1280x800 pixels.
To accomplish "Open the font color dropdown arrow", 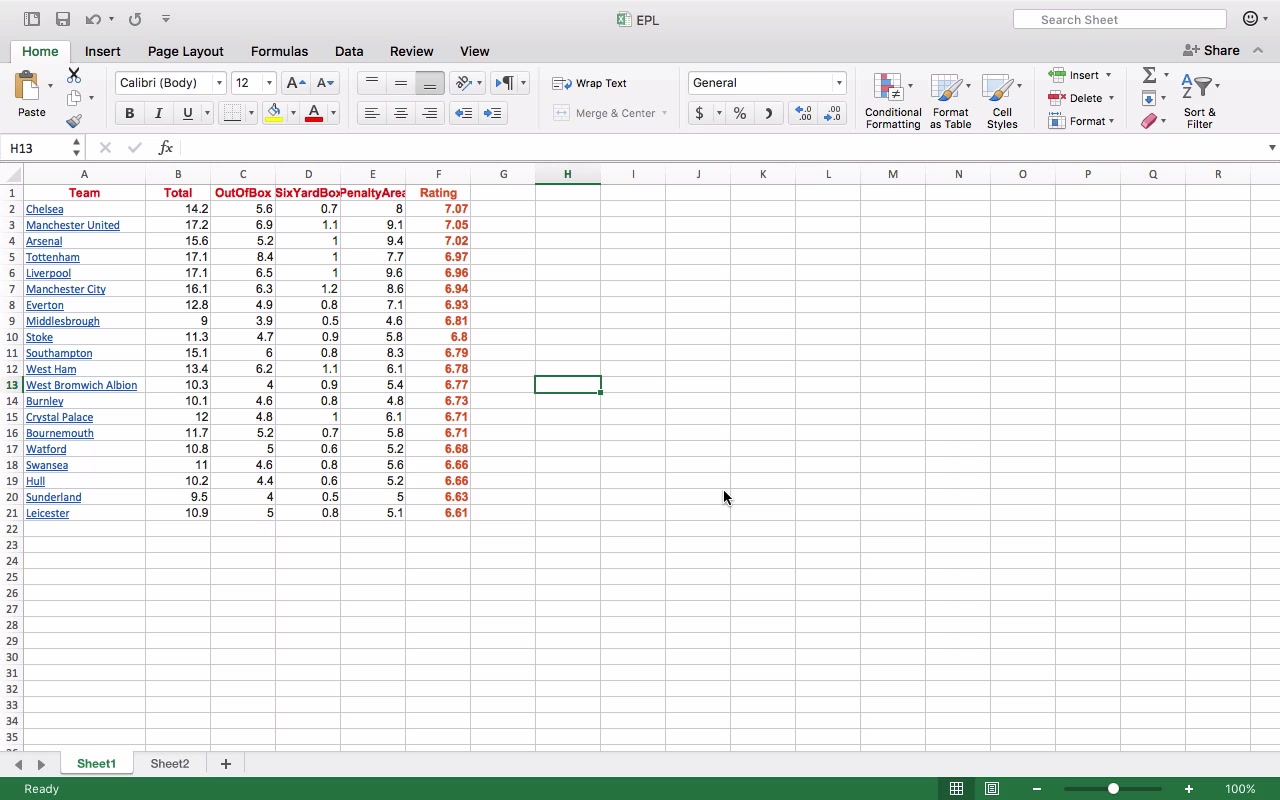I will coord(333,113).
